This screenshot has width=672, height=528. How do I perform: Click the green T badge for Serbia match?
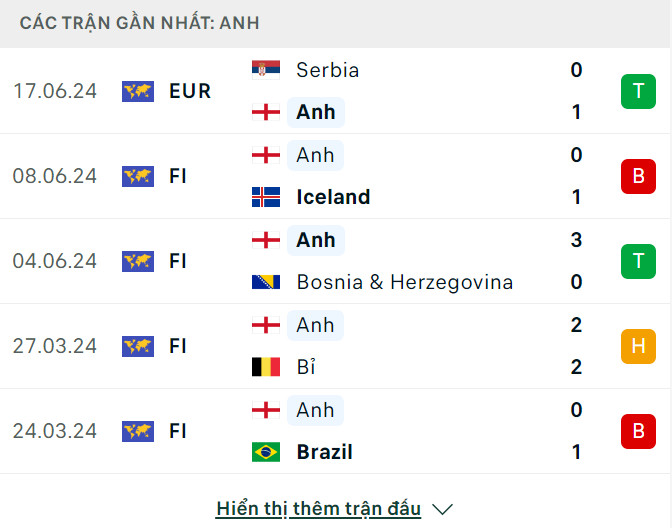(x=637, y=91)
